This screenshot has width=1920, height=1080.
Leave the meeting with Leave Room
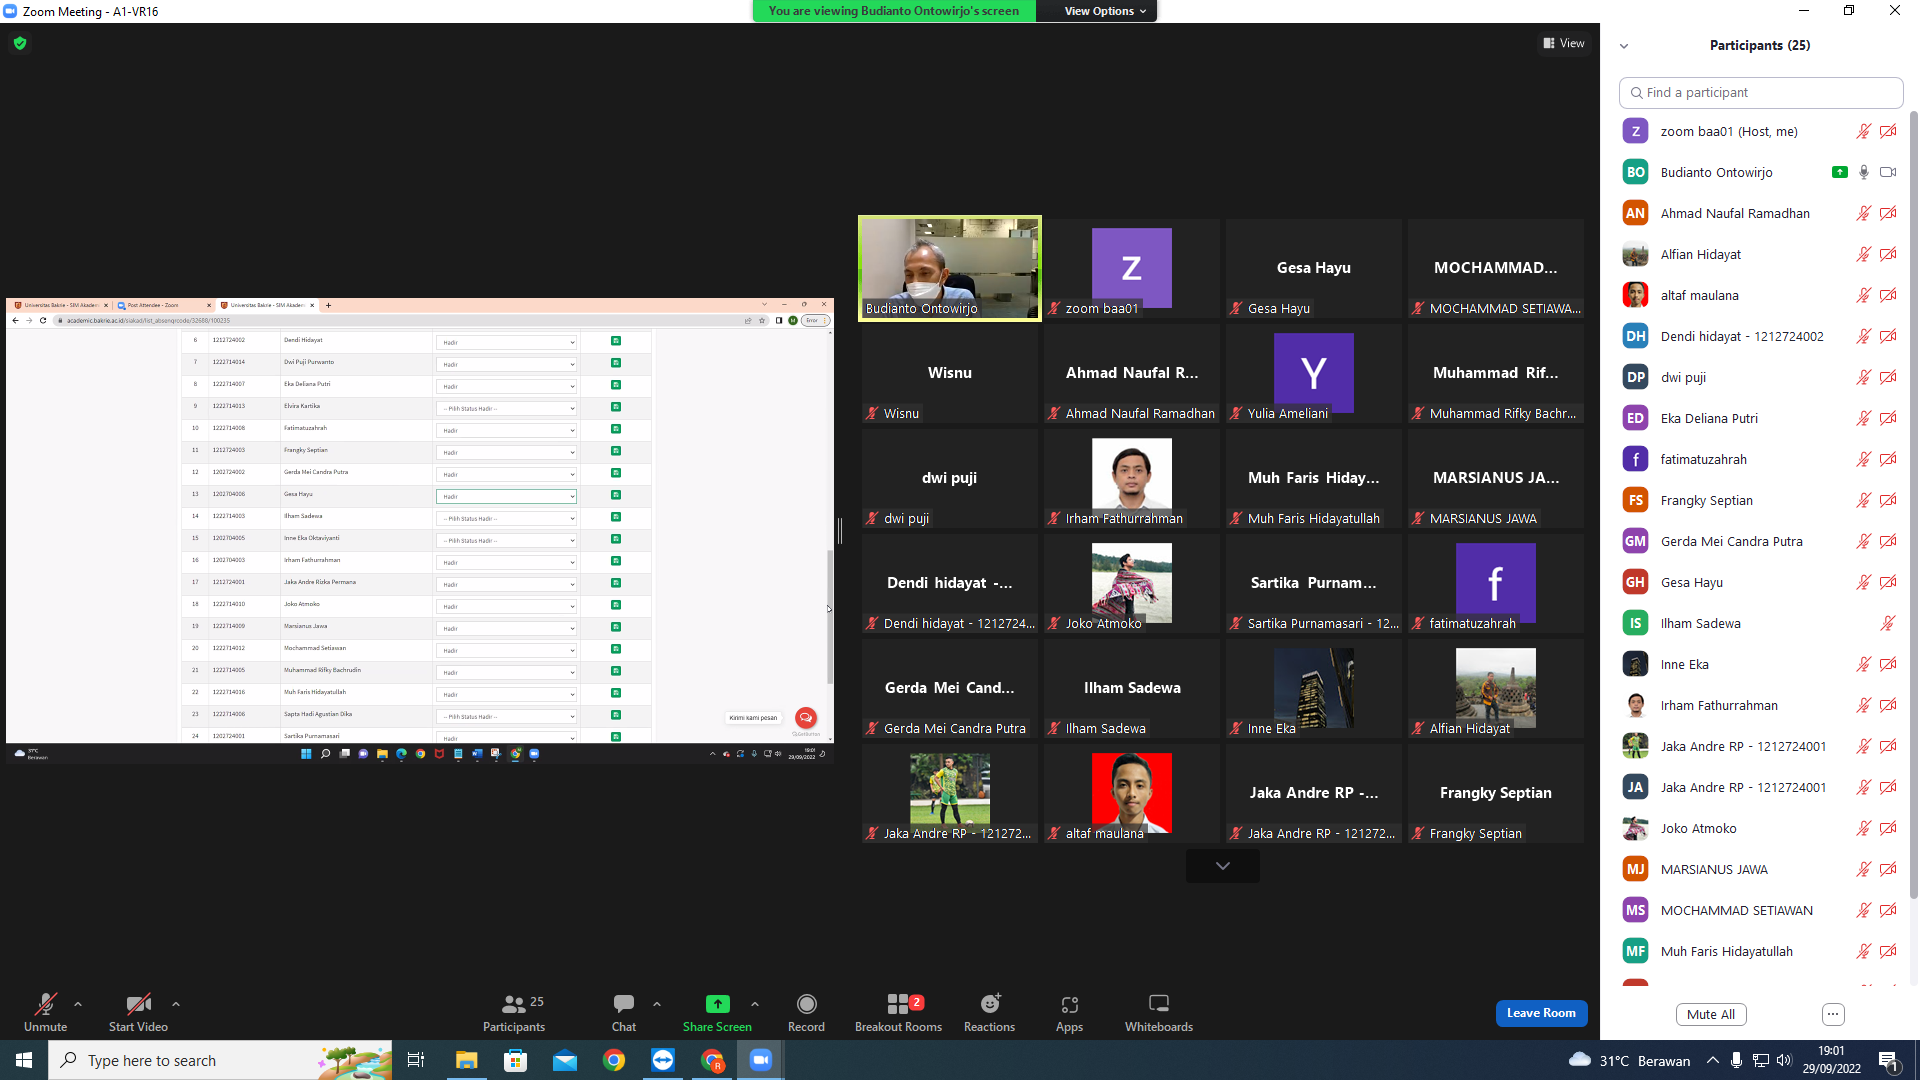click(x=1541, y=1013)
